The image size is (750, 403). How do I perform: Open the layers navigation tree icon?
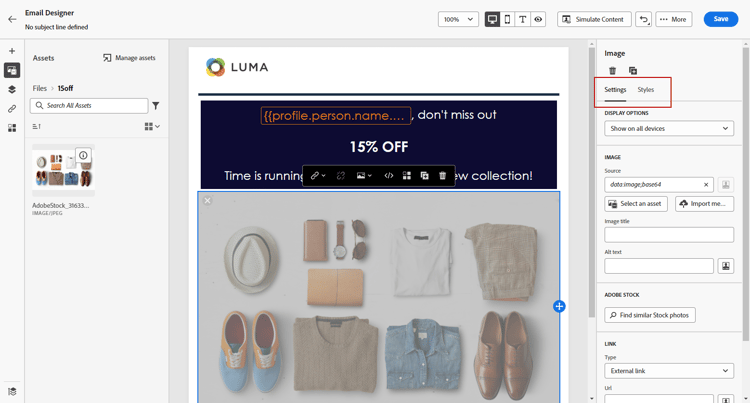pos(12,89)
